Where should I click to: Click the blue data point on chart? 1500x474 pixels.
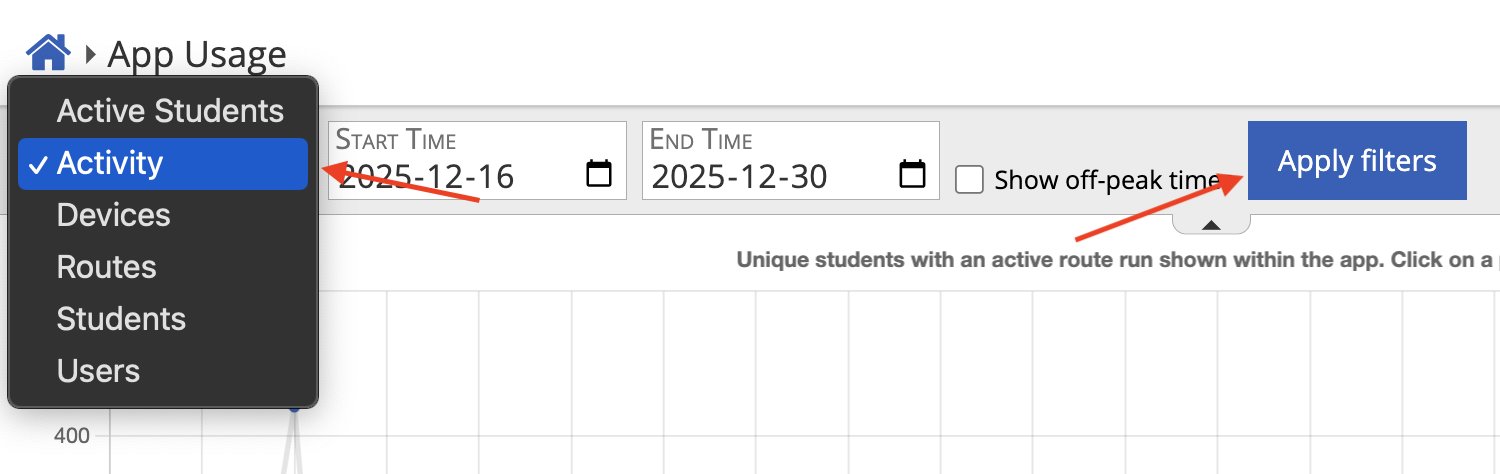294,408
